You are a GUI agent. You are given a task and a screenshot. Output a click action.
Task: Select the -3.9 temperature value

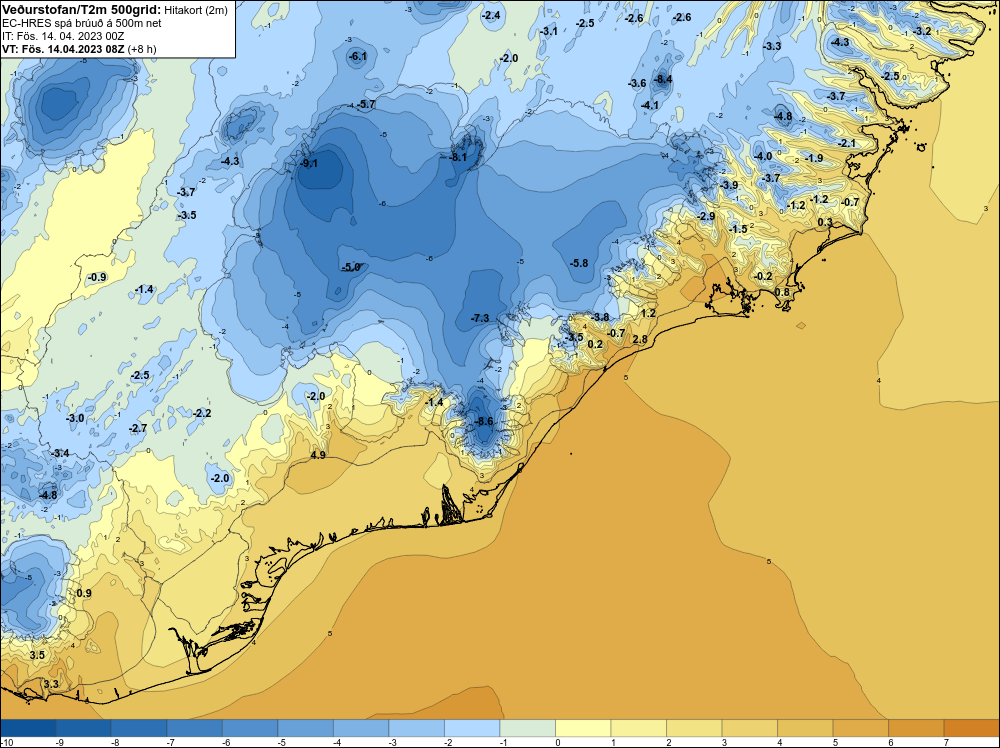(x=728, y=185)
